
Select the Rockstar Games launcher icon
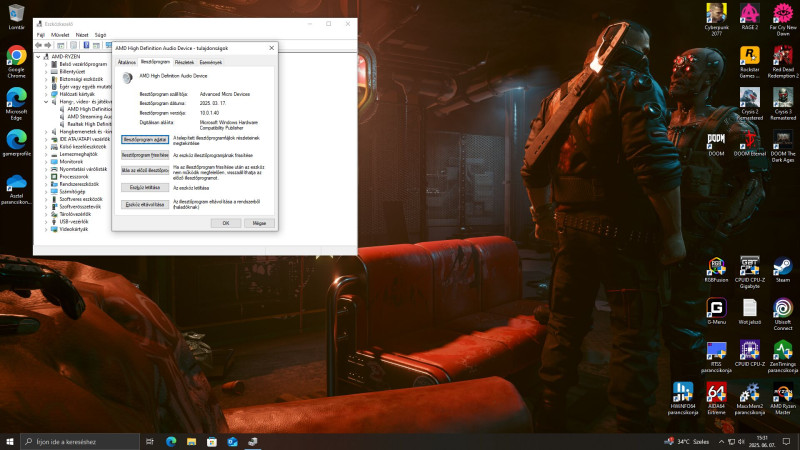(749, 62)
